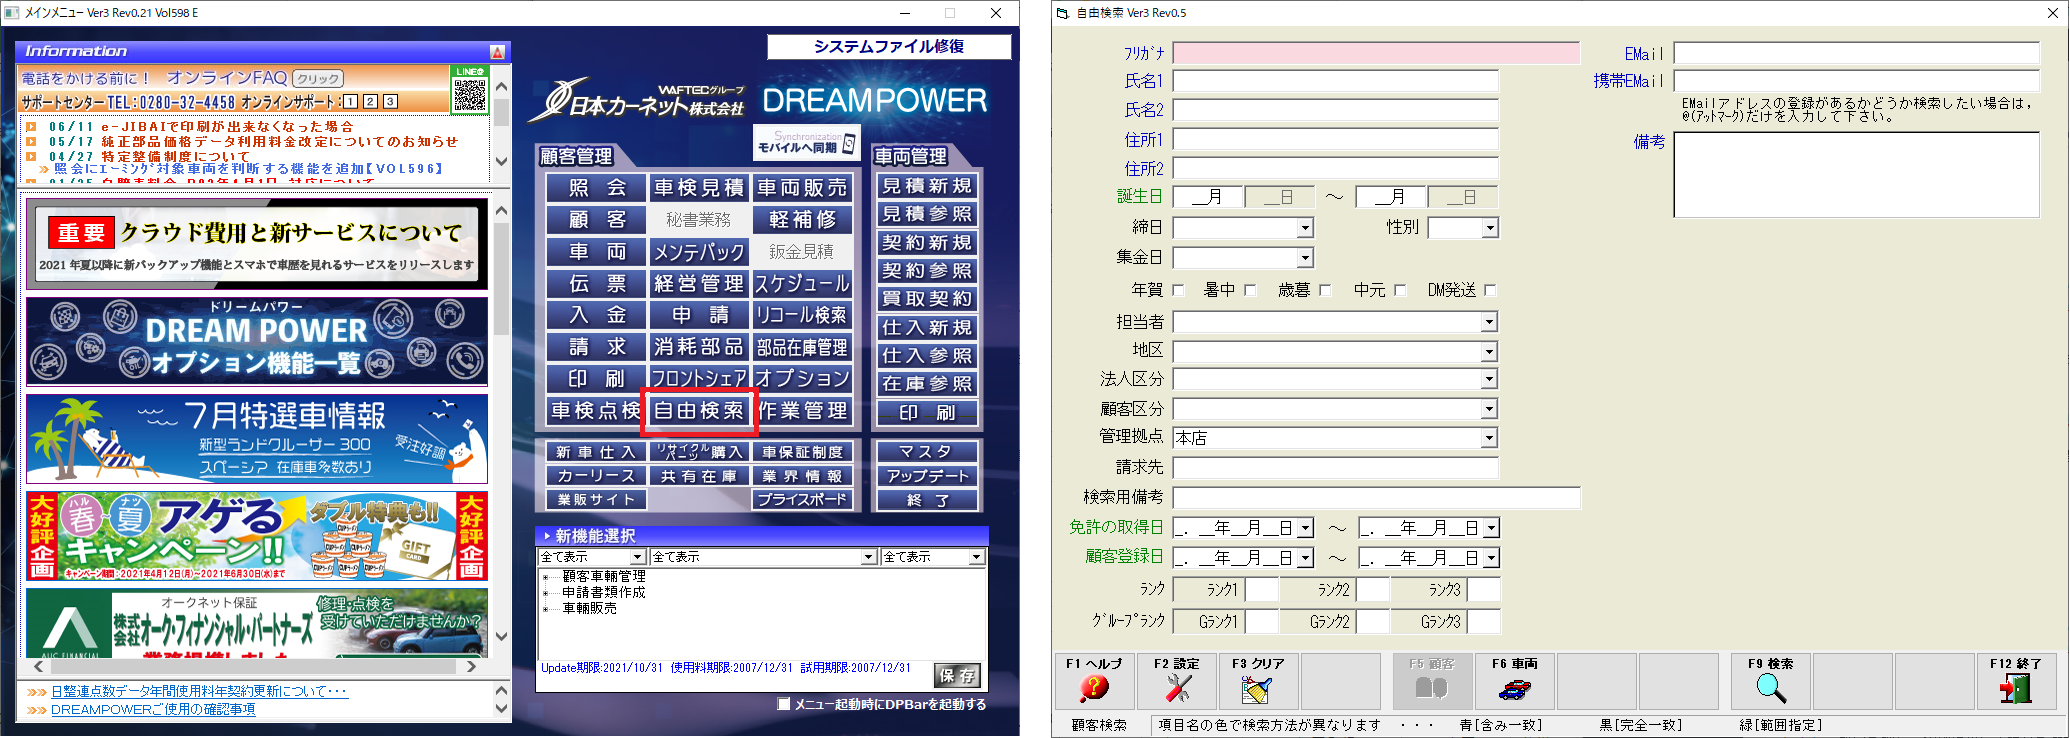The width and height of the screenshot is (2070, 738).
Task: Expand the 地区 dropdown
Action: click(x=1489, y=352)
